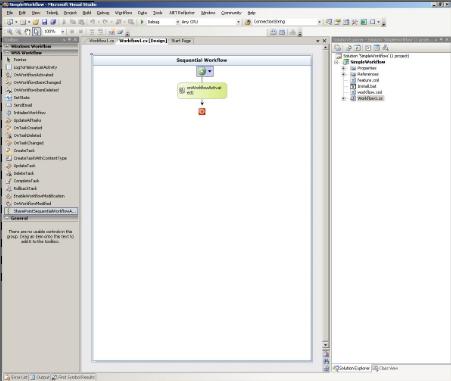
Task: Open the workflow start node dropdown arrow
Action: click(210, 71)
